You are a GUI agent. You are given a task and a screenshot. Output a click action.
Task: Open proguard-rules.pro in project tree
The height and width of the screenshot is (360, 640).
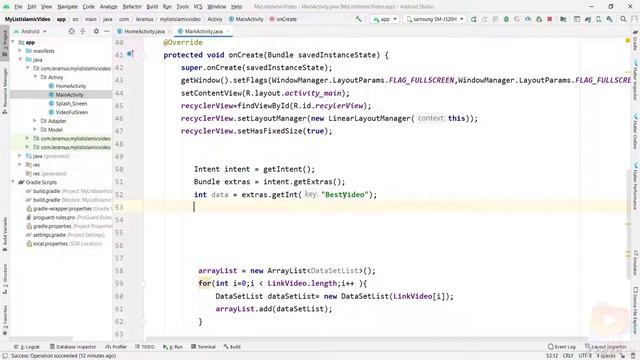pyautogui.click(x=55, y=217)
